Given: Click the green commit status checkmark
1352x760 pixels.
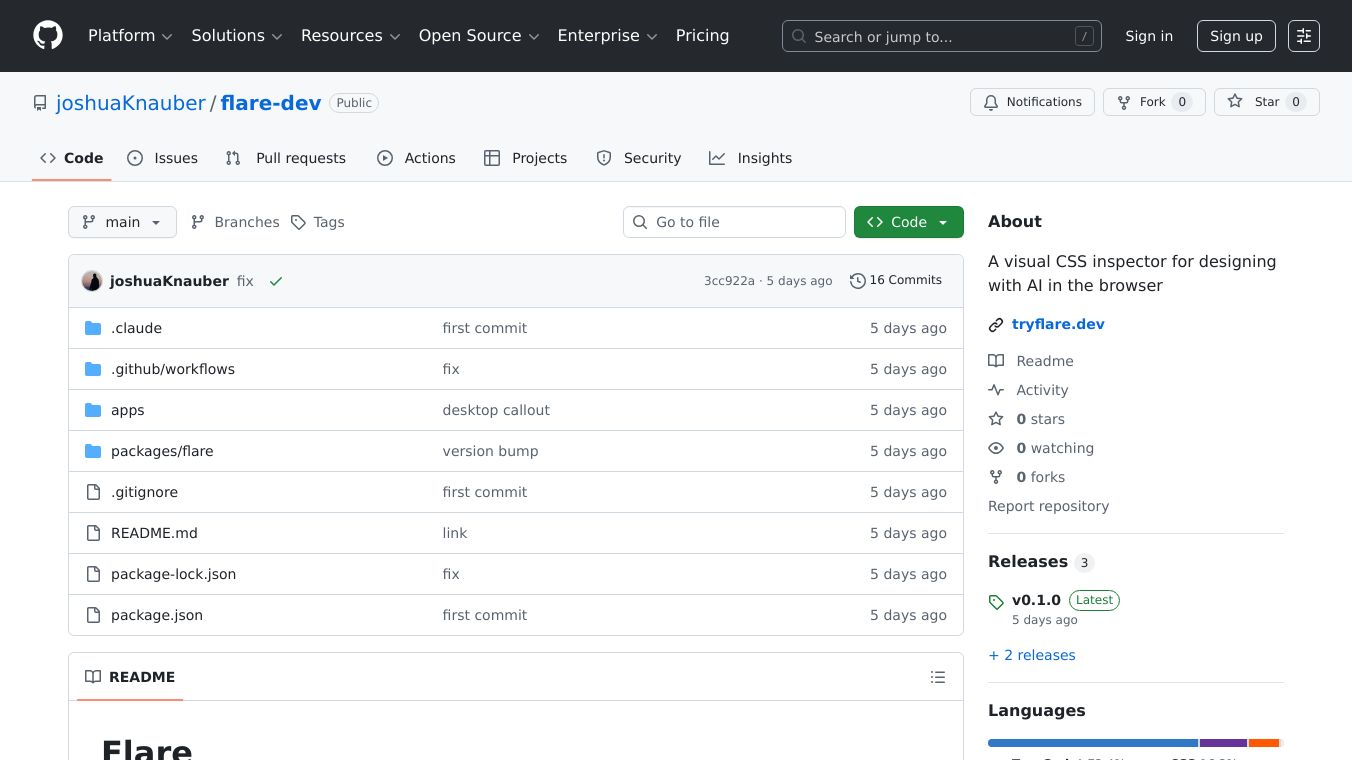Looking at the screenshot, I should coord(276,282).
